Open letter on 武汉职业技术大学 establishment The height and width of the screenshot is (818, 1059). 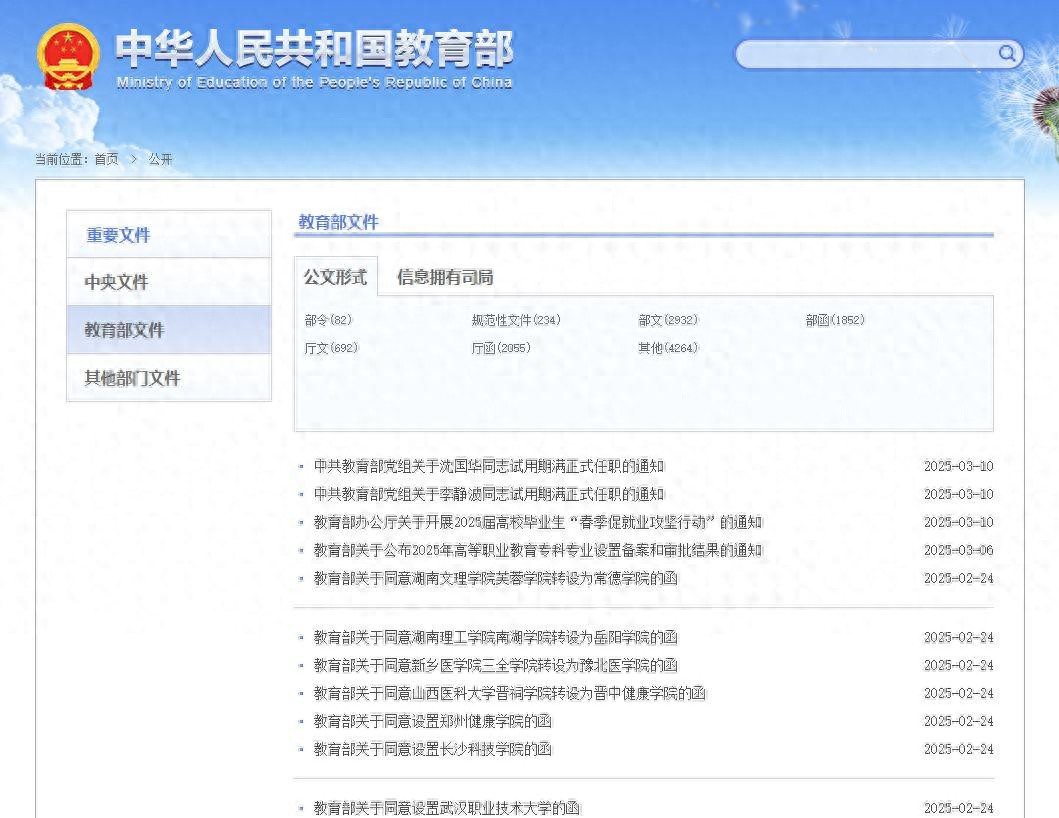[446, 808]
